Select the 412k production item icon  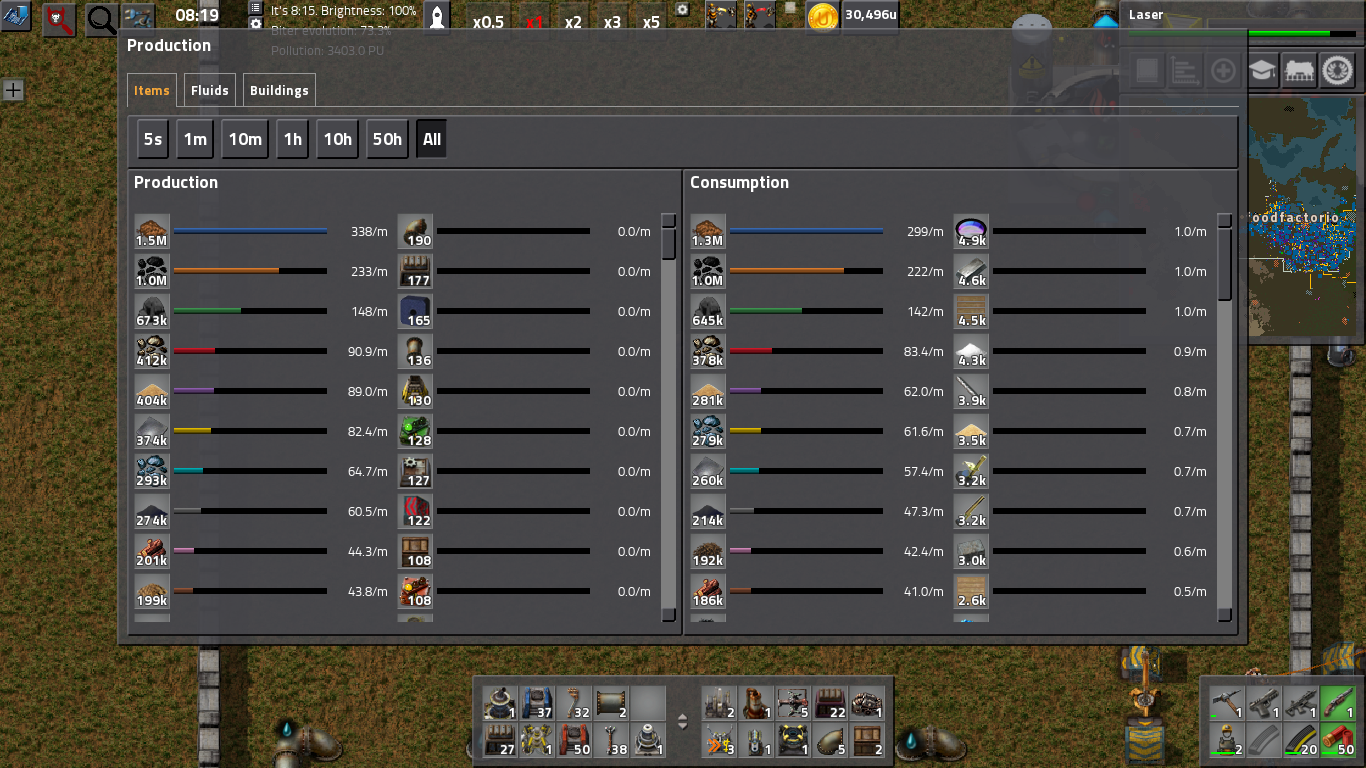point(152,351)
